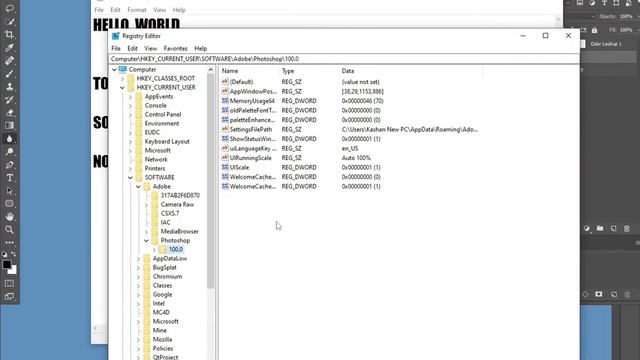Open Registry Editor File menu
The image size is (640, 360).
click(116, 48)
